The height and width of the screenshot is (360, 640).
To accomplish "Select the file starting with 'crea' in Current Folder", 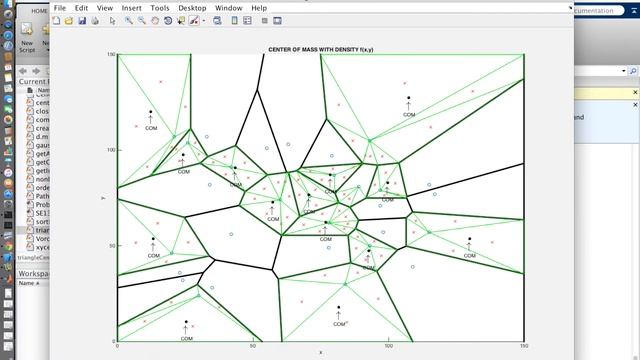I will pyautogui.click(x=38, y=128).
